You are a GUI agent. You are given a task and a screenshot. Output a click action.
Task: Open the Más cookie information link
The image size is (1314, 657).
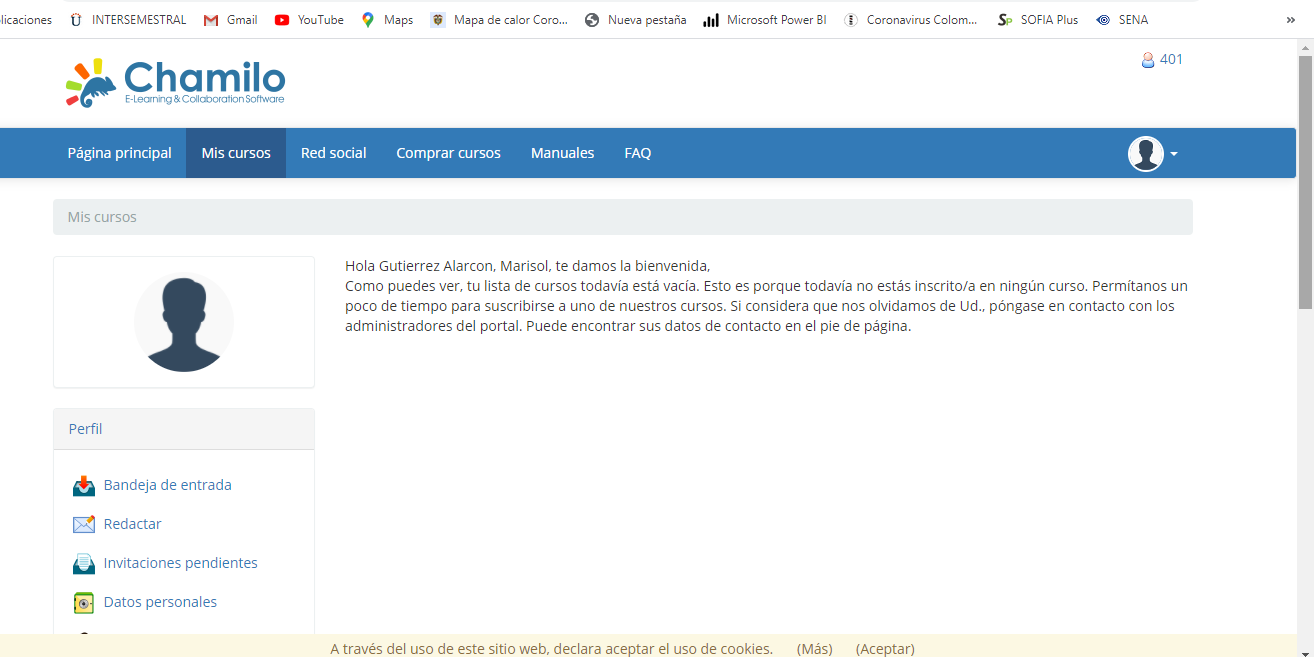click(x=814, y=648)
